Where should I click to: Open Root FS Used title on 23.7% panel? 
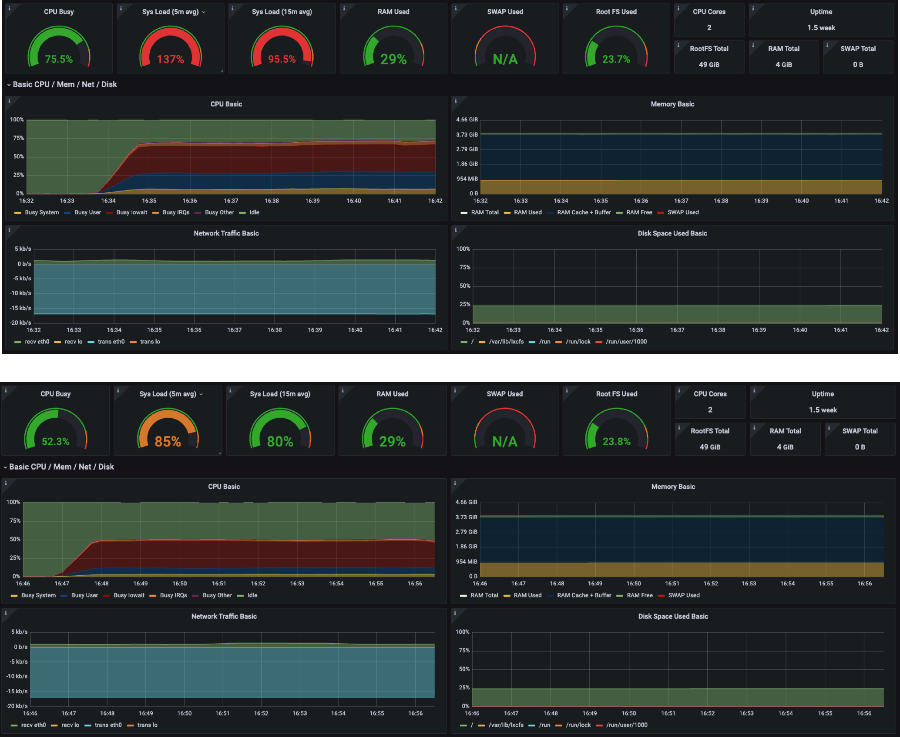[x=616, y=11]
